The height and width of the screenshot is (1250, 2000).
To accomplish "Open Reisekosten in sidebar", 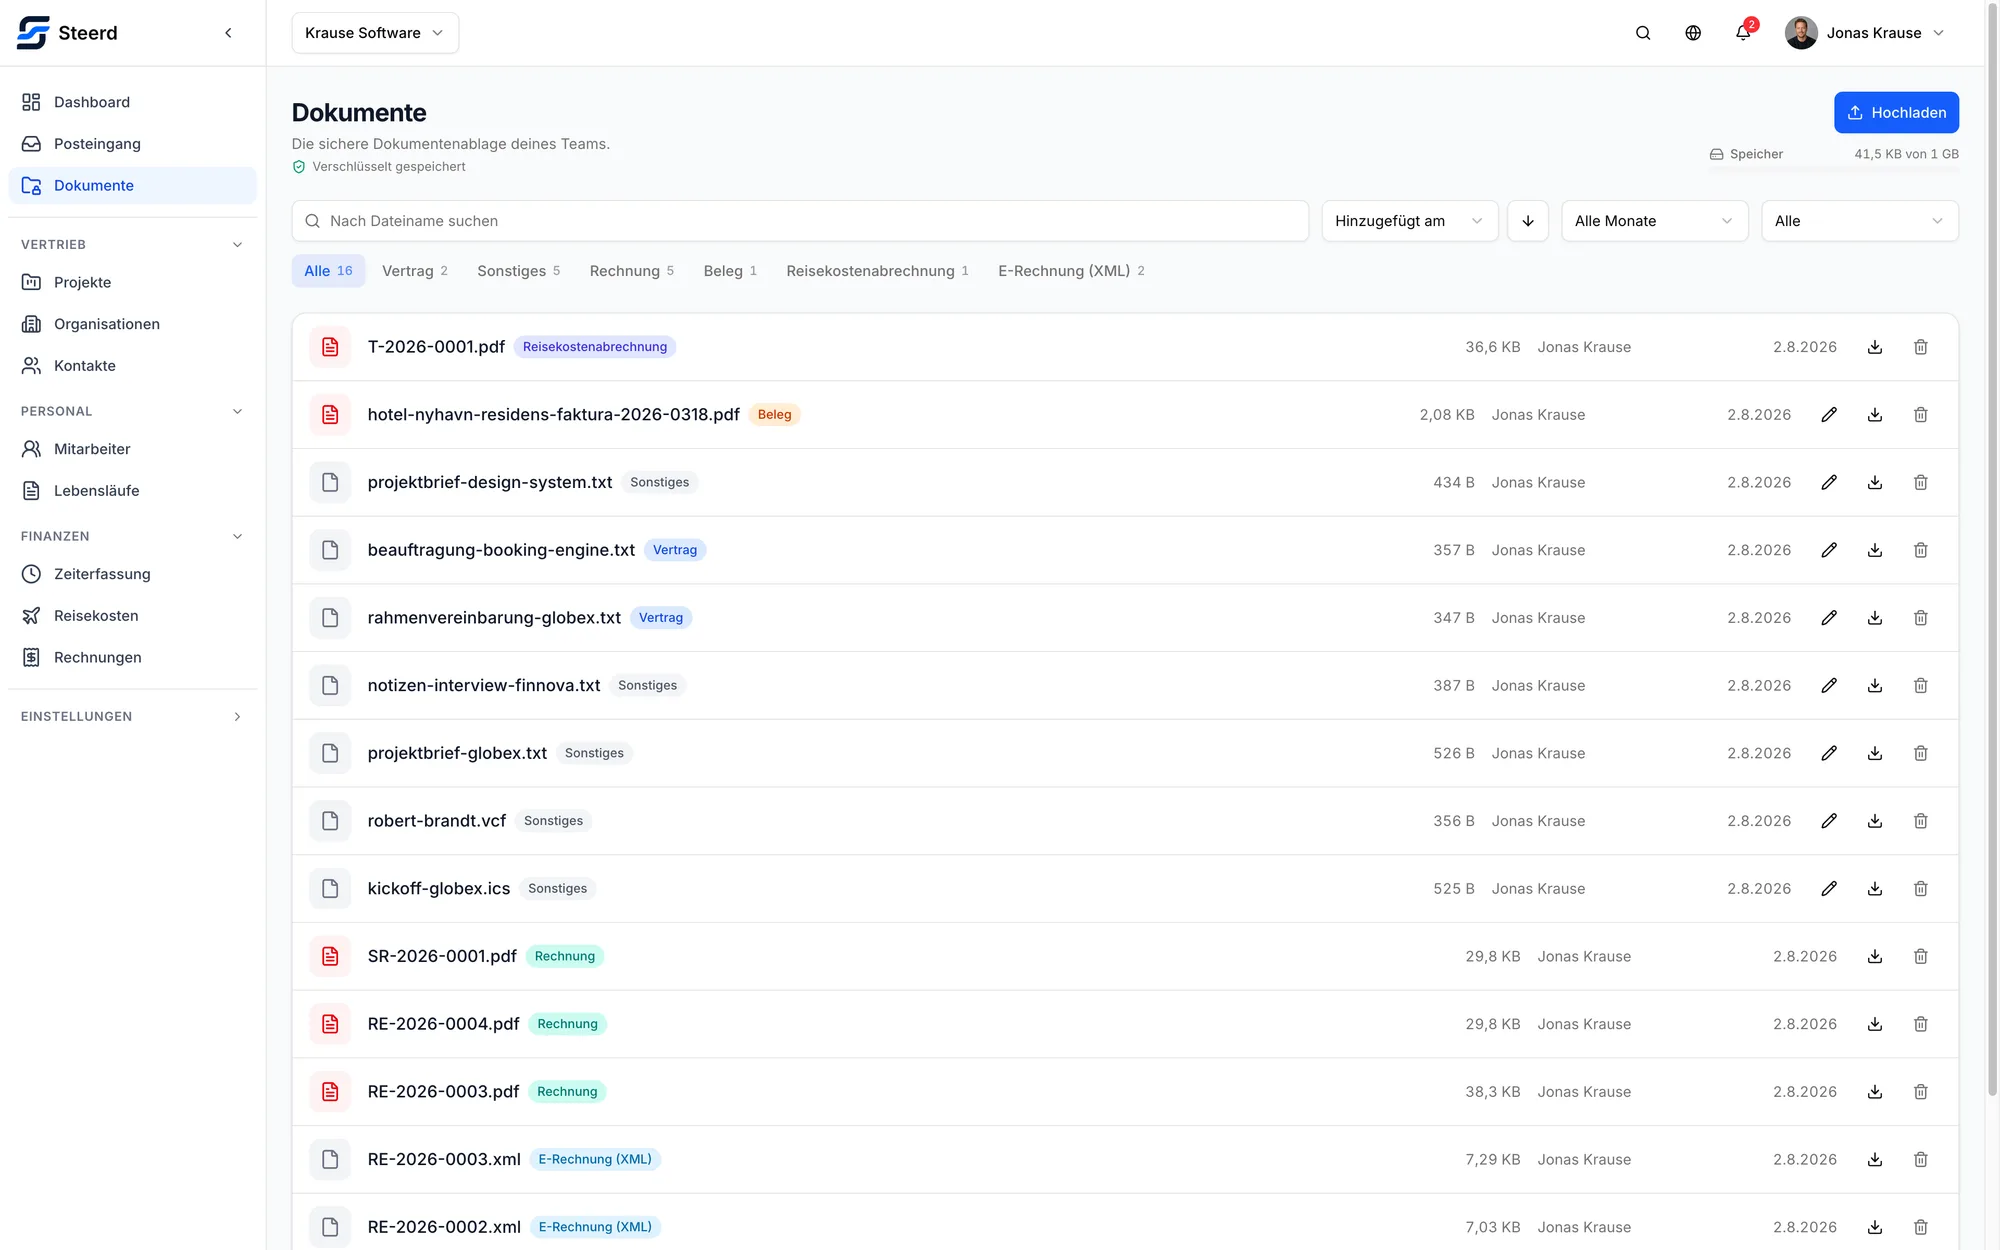I will coord(132,616).
